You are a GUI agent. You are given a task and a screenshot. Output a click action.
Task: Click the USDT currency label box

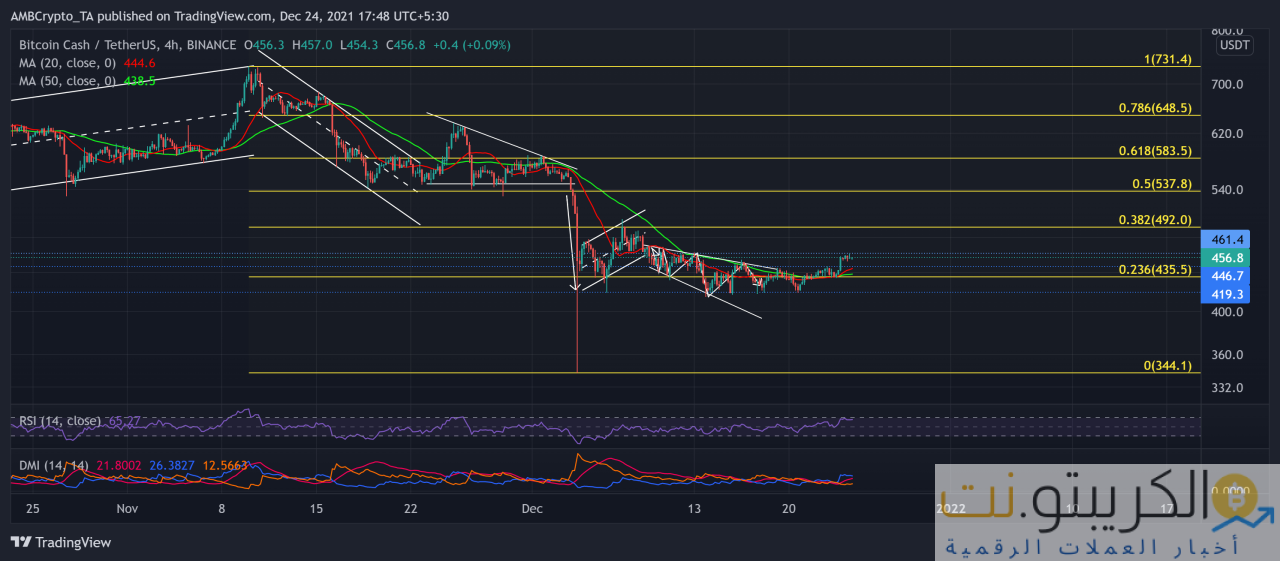[1234, 45]
